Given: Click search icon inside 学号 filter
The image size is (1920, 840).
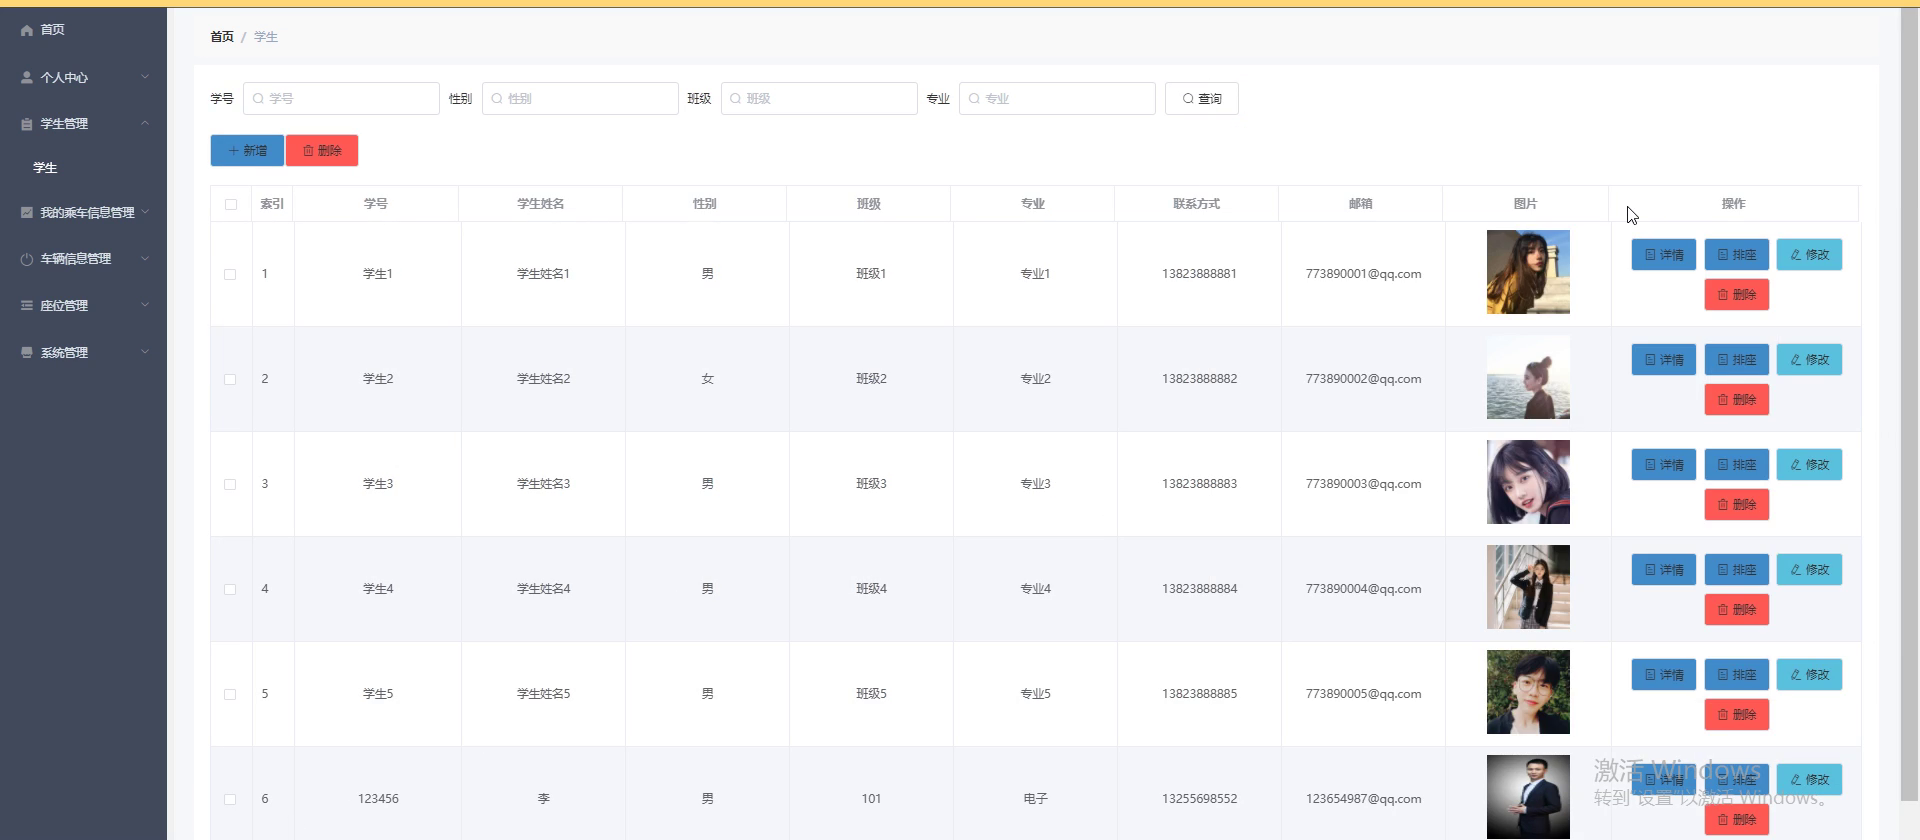Looking at the screenshot, I should click(258, 99).
